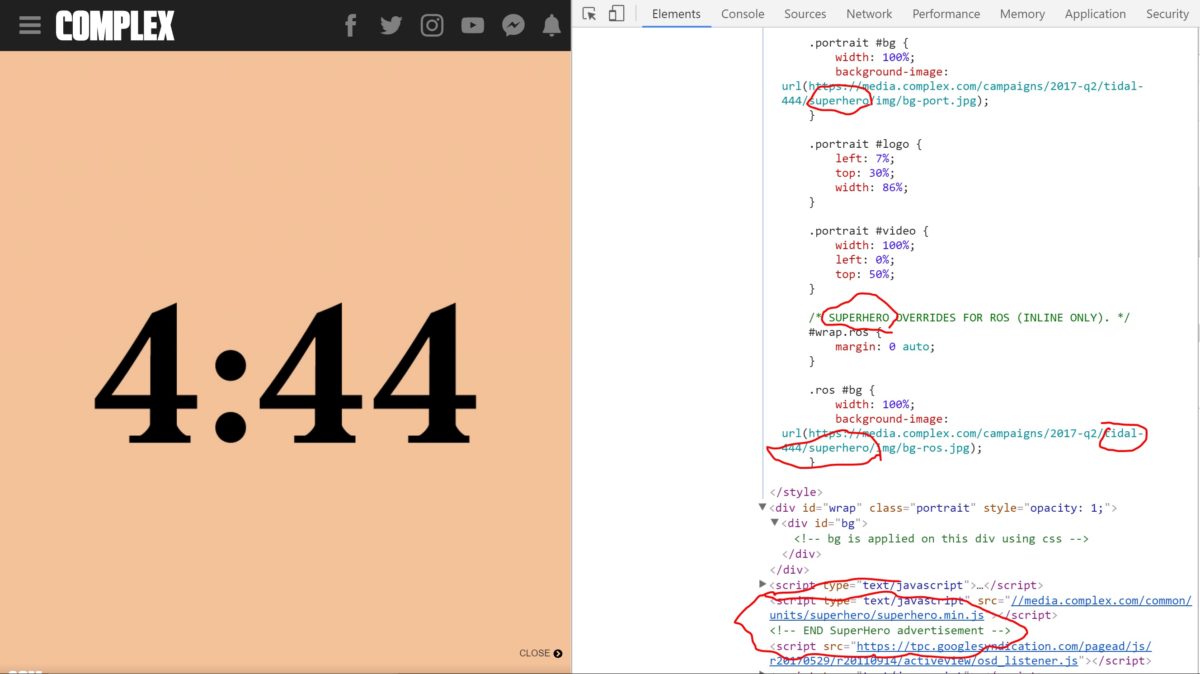This screenshot has width=1200, height=674.
Task: Activate the inspect element picker
Action: pos(590,14)
